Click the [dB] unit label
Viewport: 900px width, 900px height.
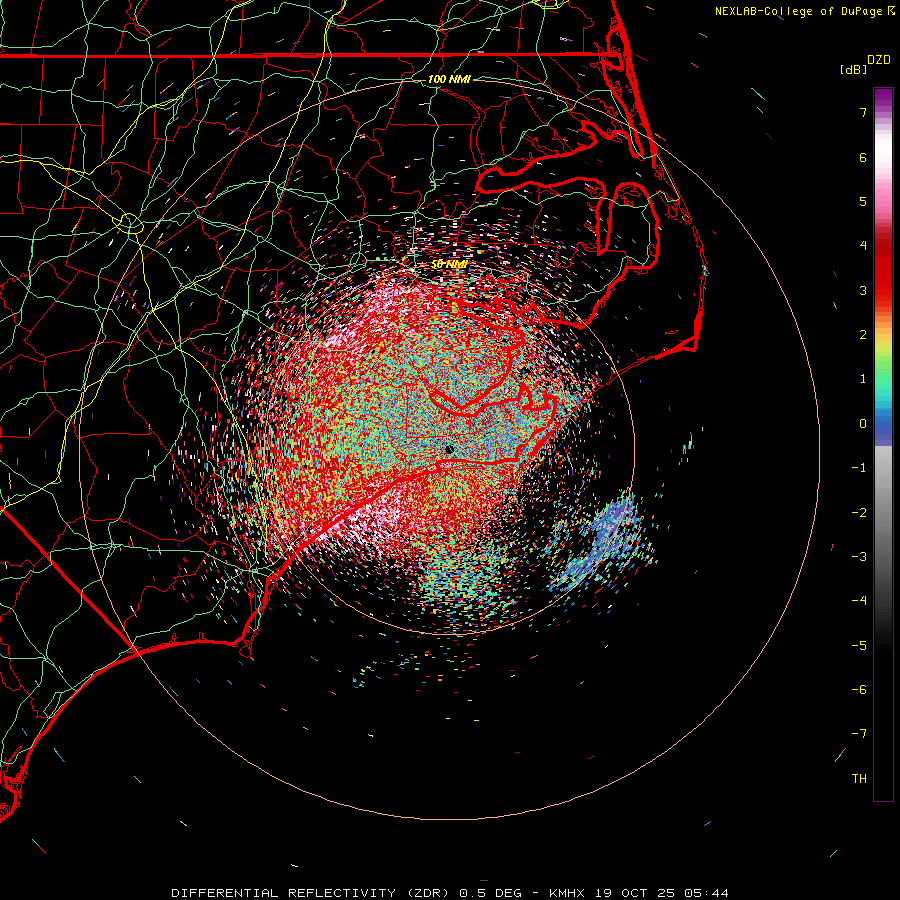click(x=854, y=69)
